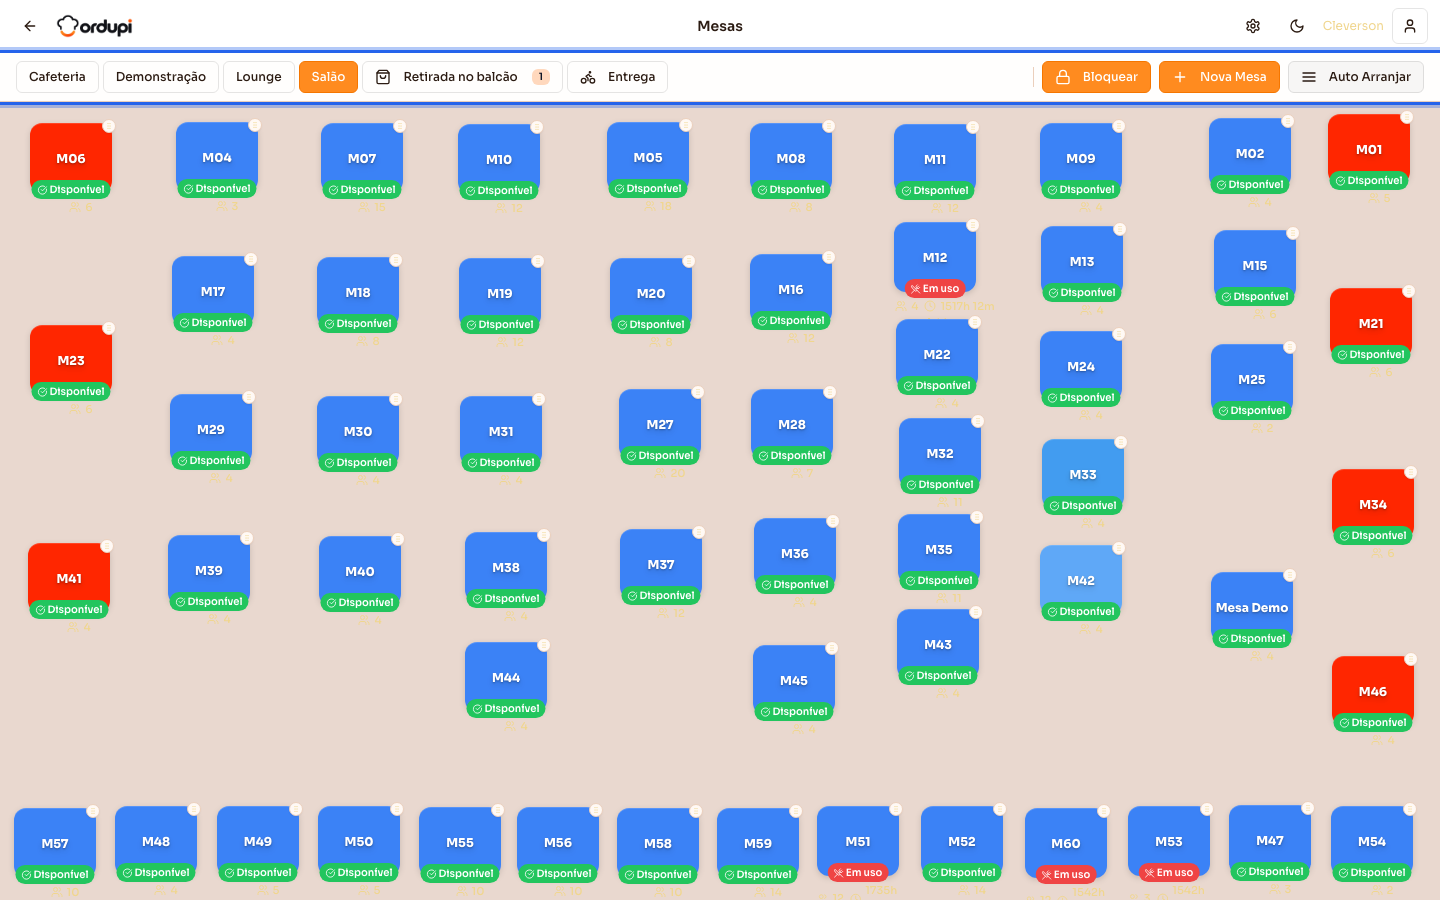Open table M06
The width and height of the screenshot is (1440, 900).
click(x=71, y=160)
